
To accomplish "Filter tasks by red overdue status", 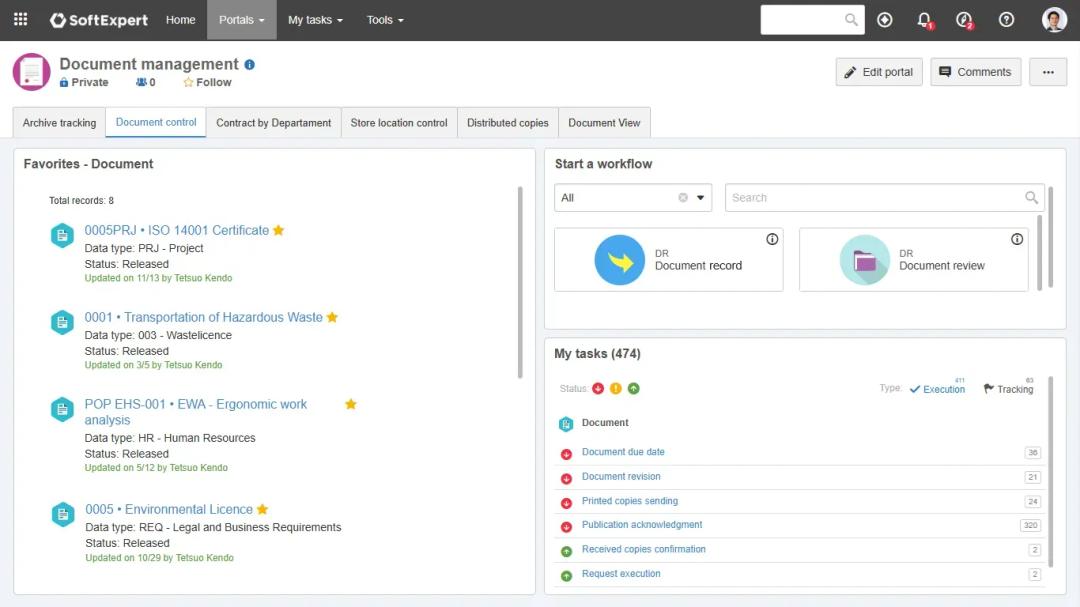I will click(598, 389).
